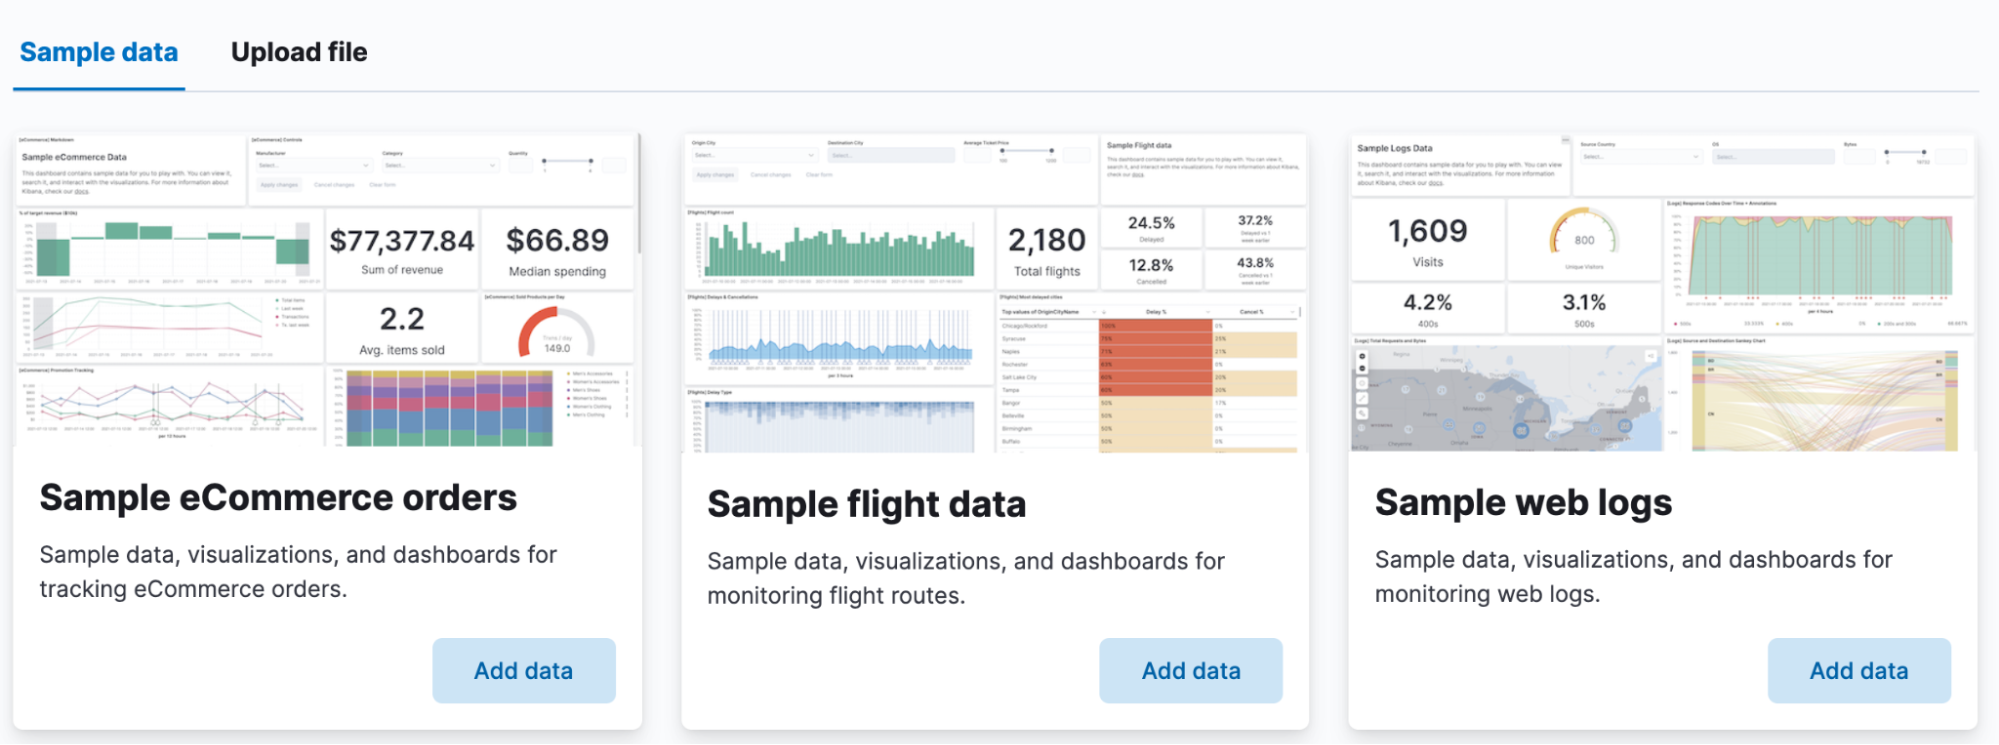Click the $77,377.84 Sum of revenue metric
Screen dimensions: 1999x745
coord(402,249)
